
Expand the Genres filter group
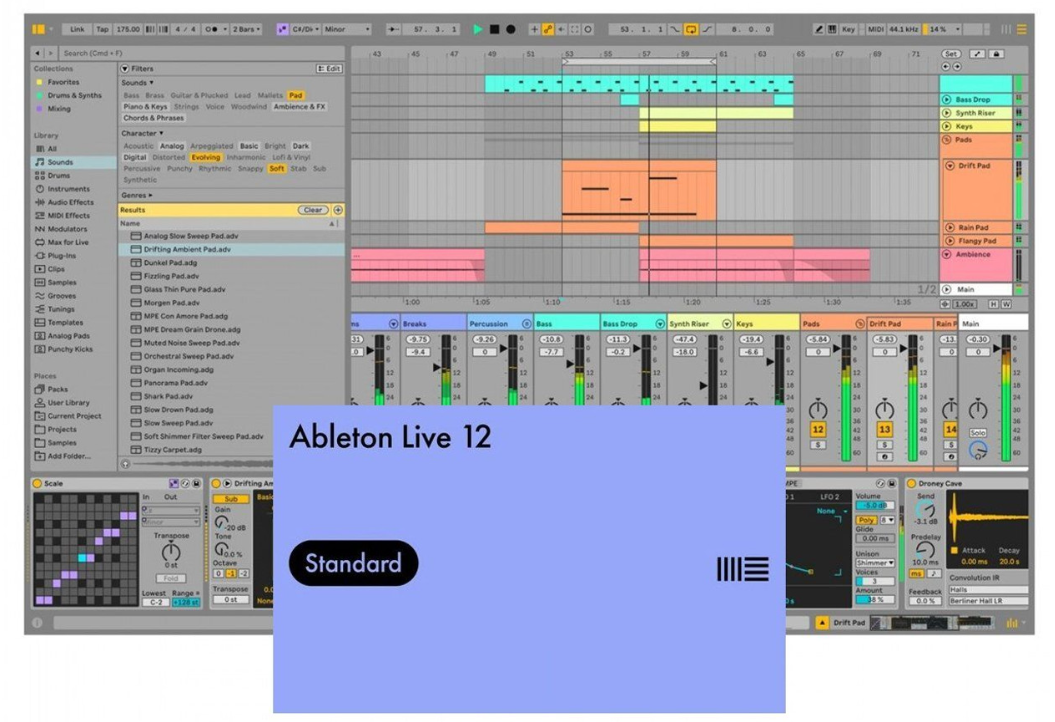pyautogui.click(x=137, y=195)
